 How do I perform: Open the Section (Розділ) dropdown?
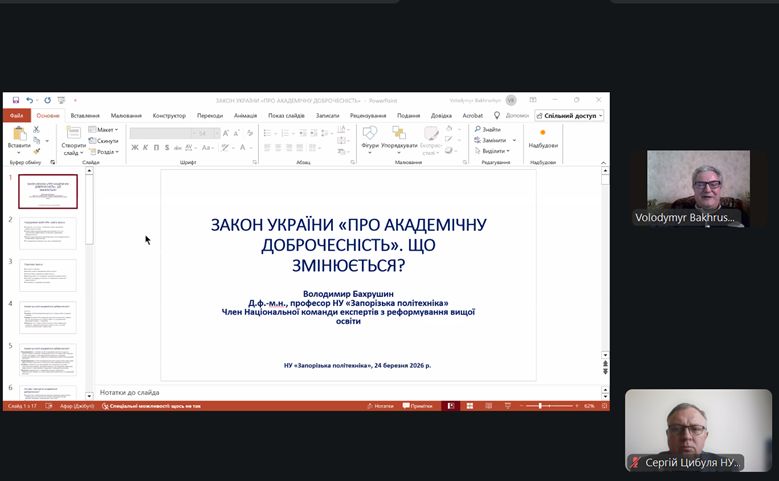point(106,152)
